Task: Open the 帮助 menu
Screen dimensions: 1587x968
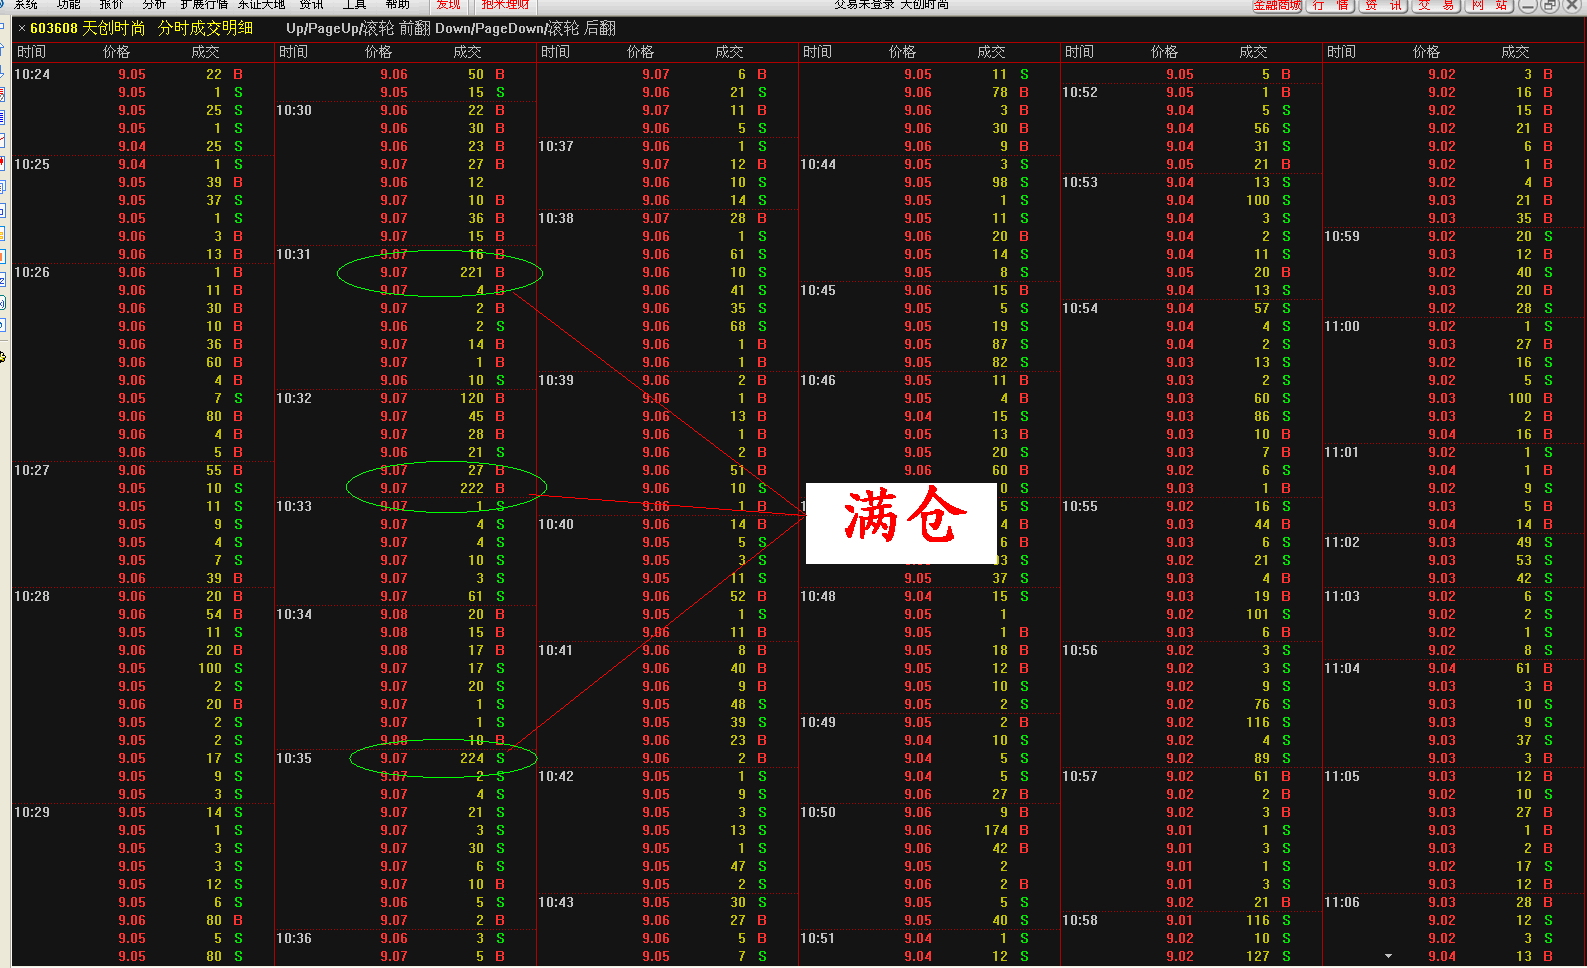Action: (397, 5)
